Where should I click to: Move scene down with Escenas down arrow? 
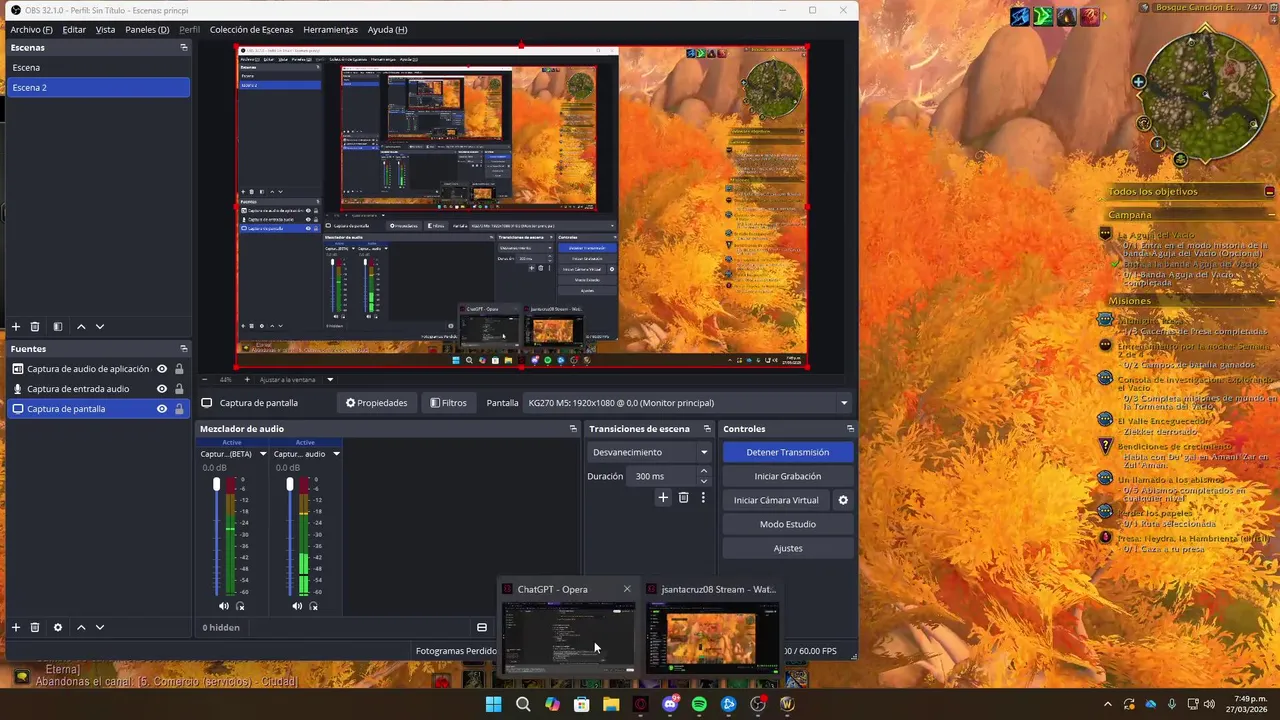click(x=99, y=326)
